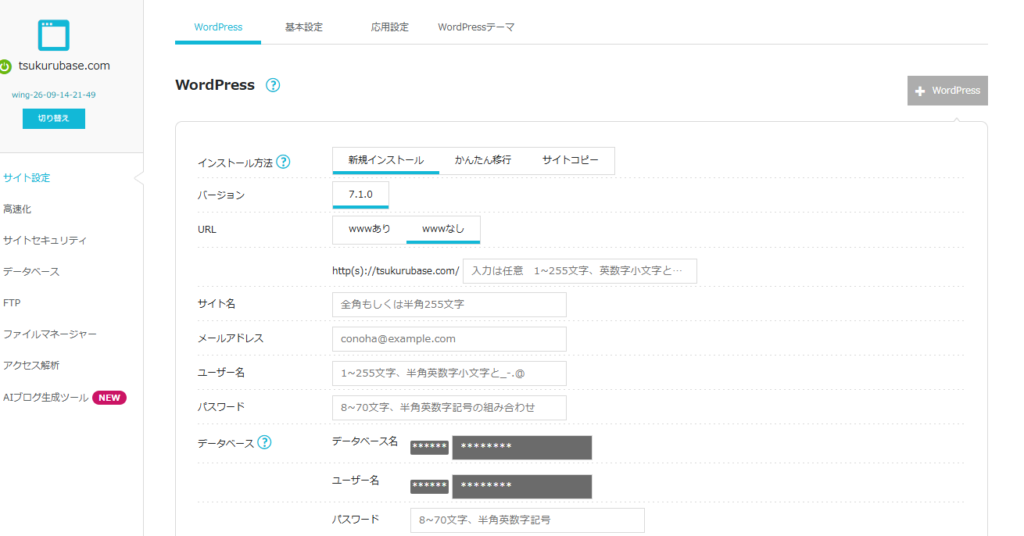Open サイトセキュリティ in sidebar
This screenshot has width=1024, height=536.
pyautogui.click(x=44, y=240)
